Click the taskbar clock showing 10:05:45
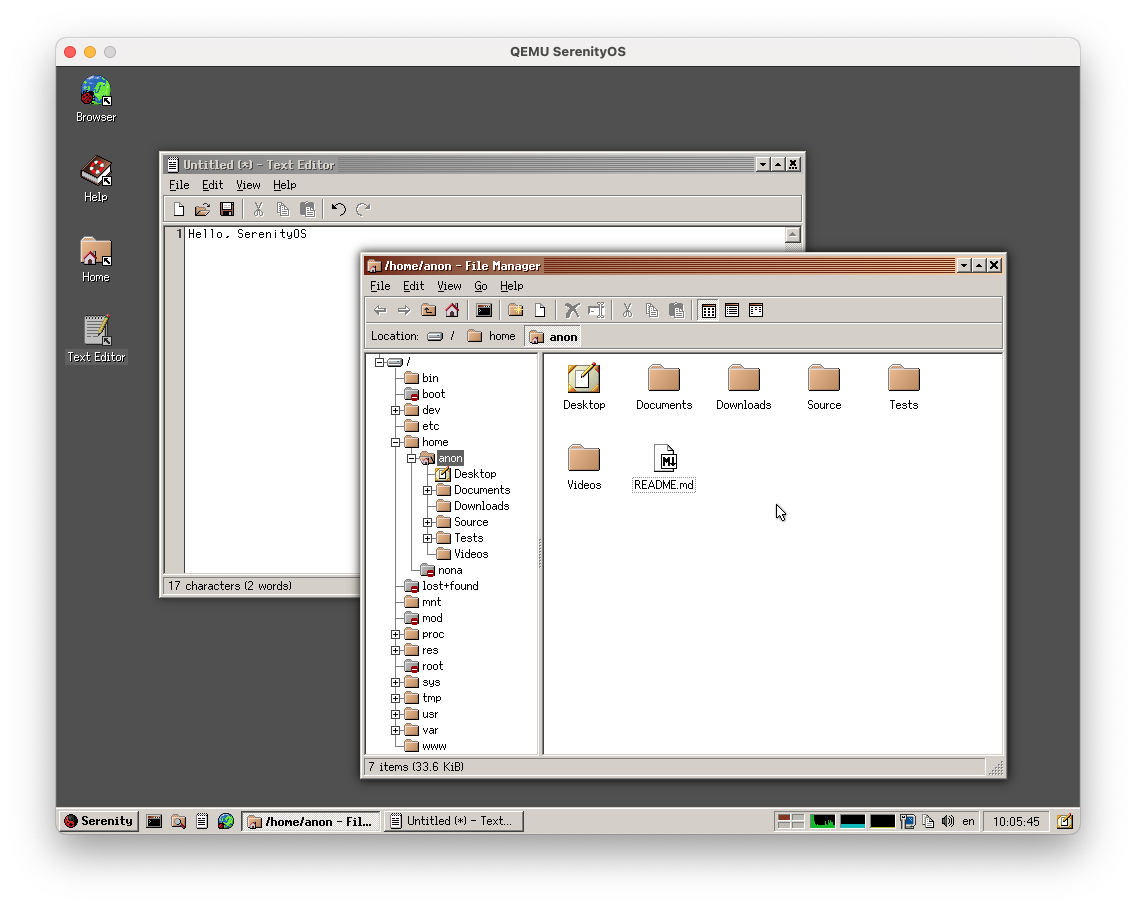 [1016, 821]
